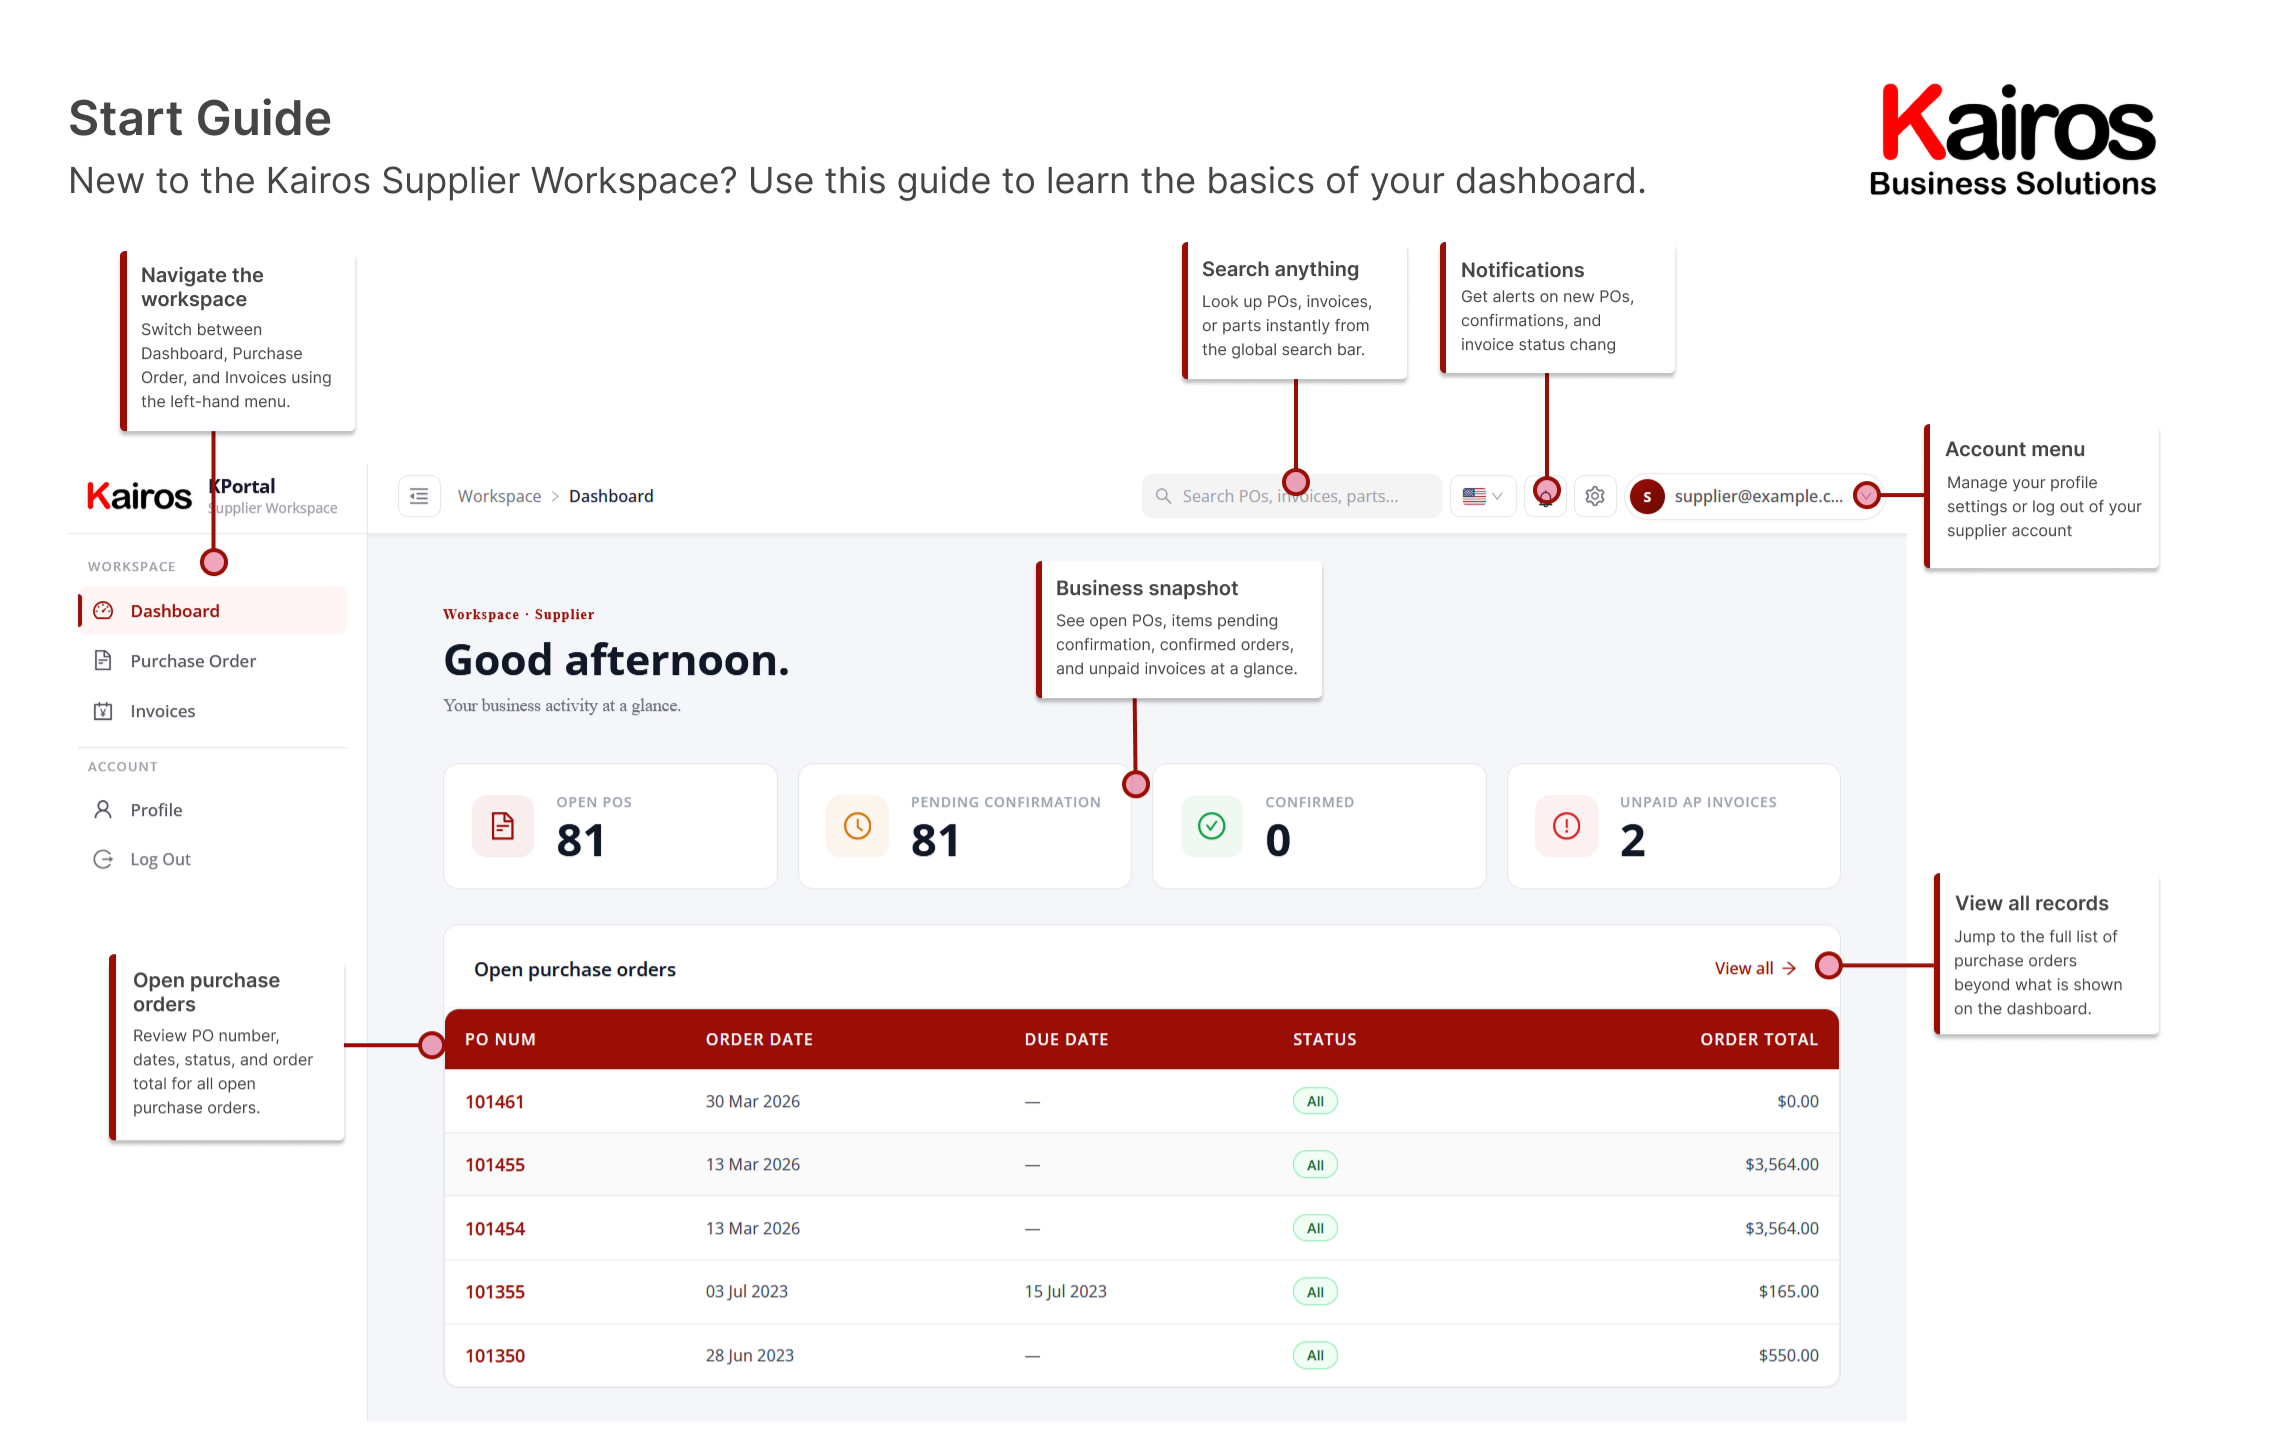
Task: Click the All status badge for PO 101350
Action: click(1315, 1356)
